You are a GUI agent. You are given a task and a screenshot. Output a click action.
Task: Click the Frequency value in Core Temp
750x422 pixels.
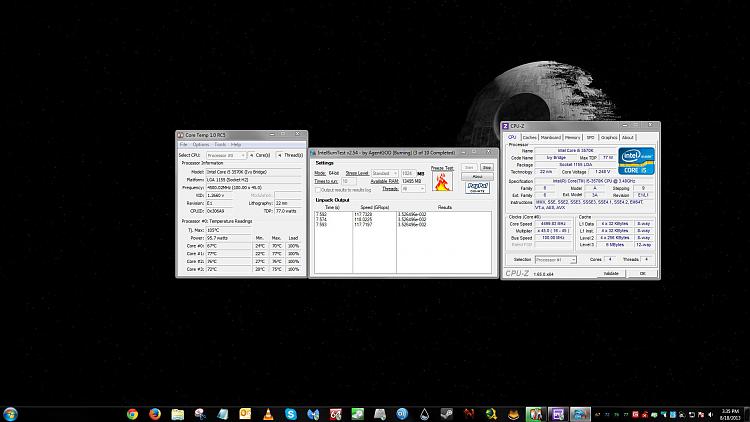[254, 188]
